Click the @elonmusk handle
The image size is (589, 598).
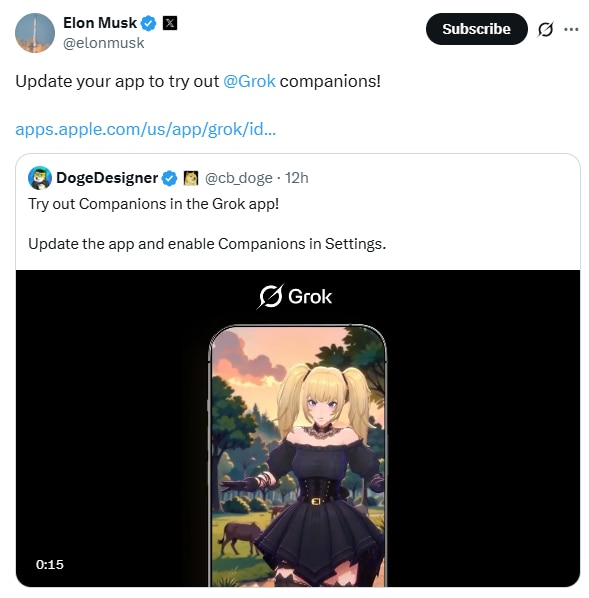[x=104, y=43]
